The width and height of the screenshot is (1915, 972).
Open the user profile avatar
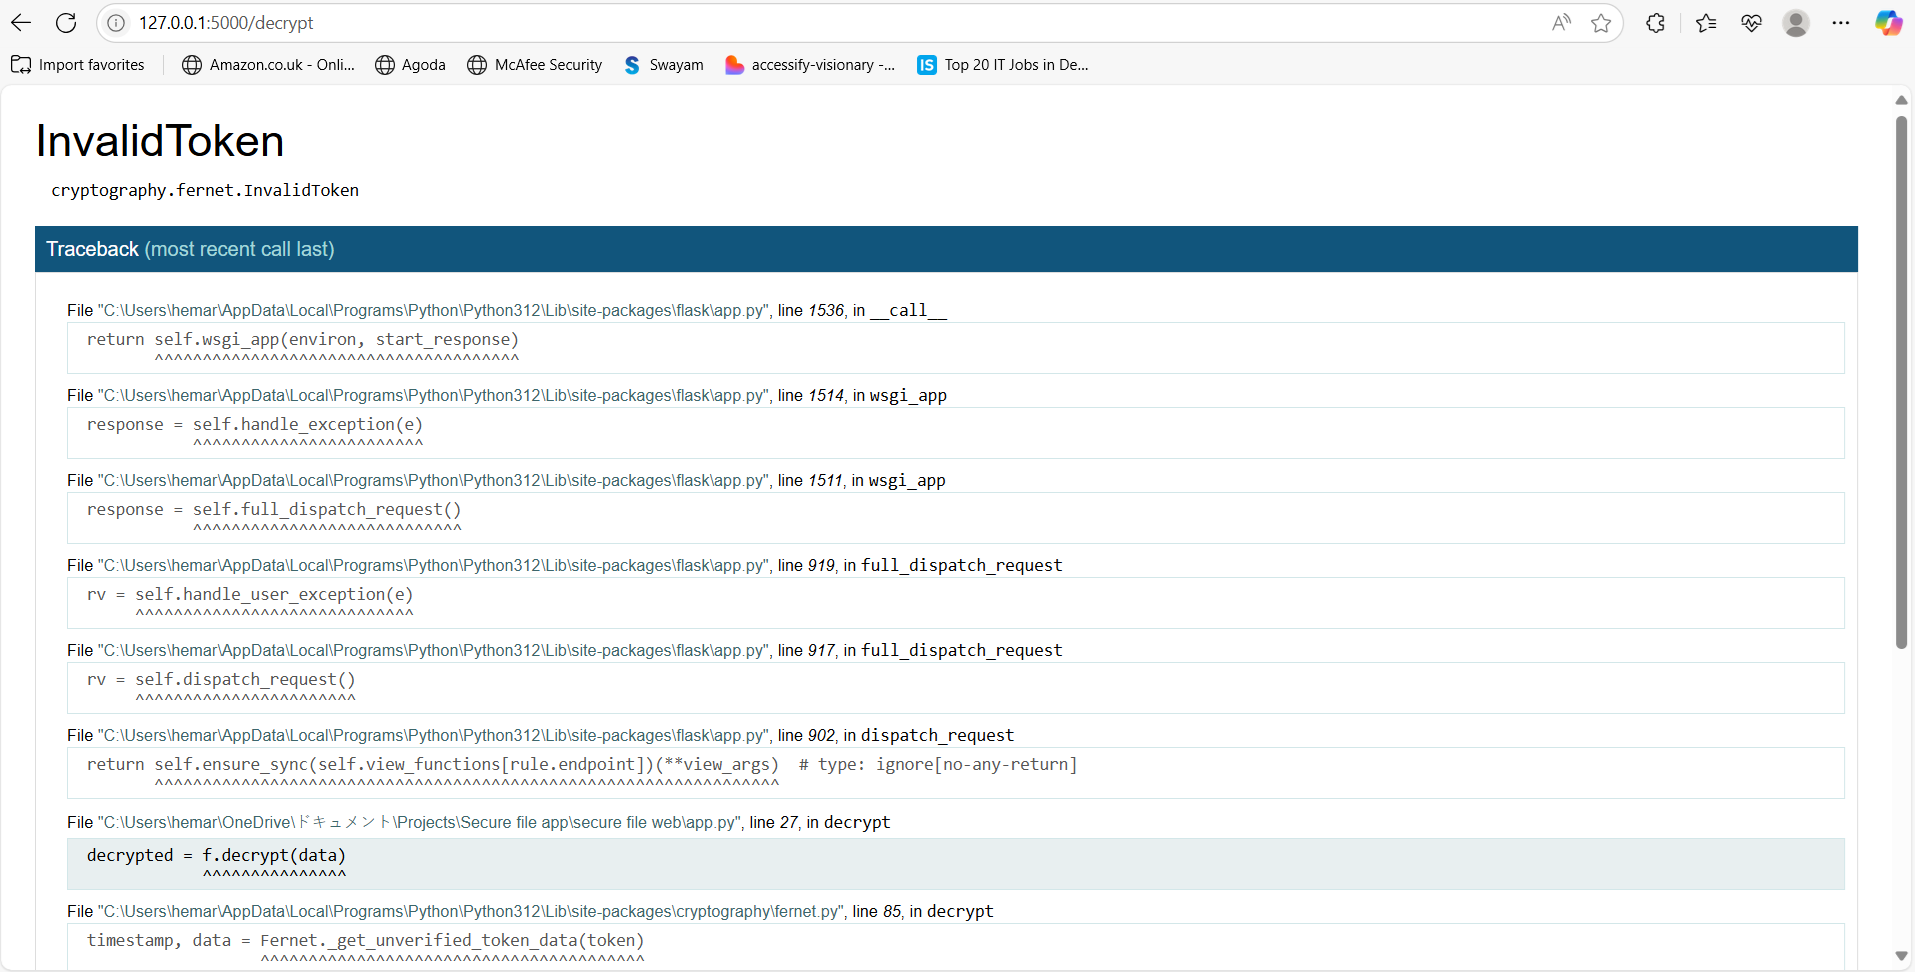click(1796, 22)
